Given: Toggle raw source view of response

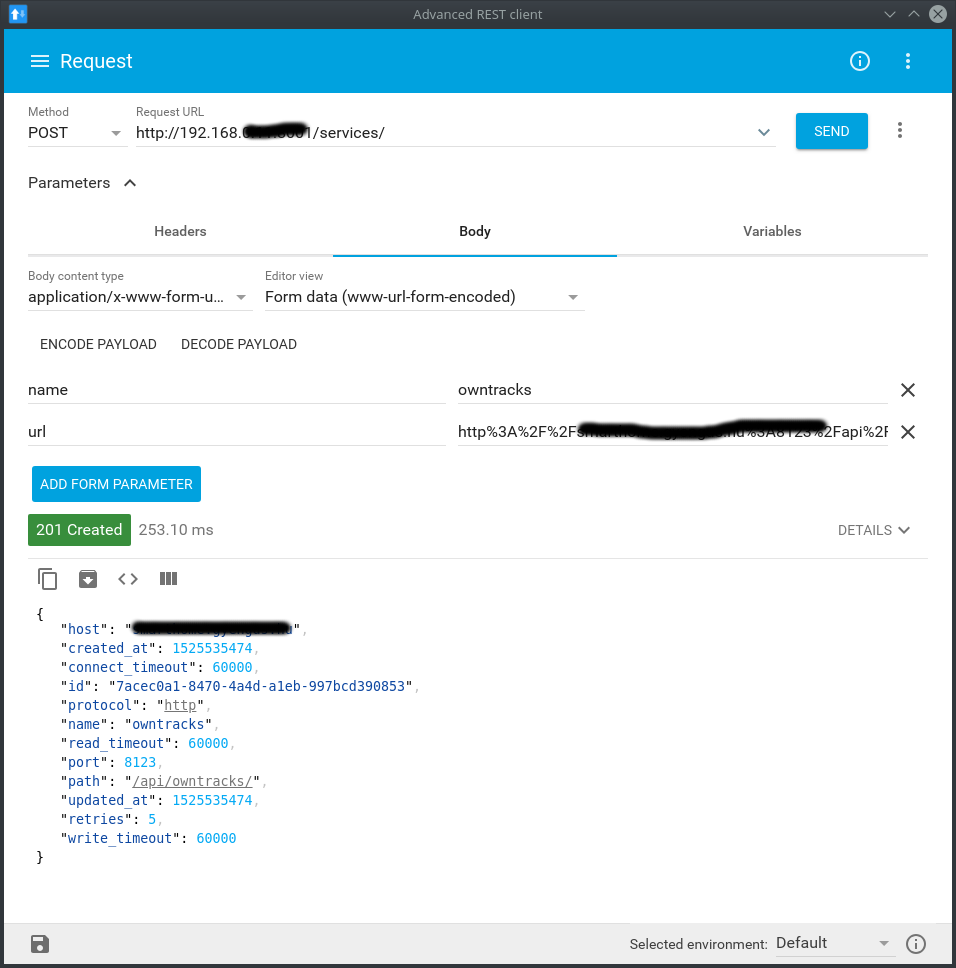Looking at the screenshot, I should pyautogui.click(x=128, y=579).
